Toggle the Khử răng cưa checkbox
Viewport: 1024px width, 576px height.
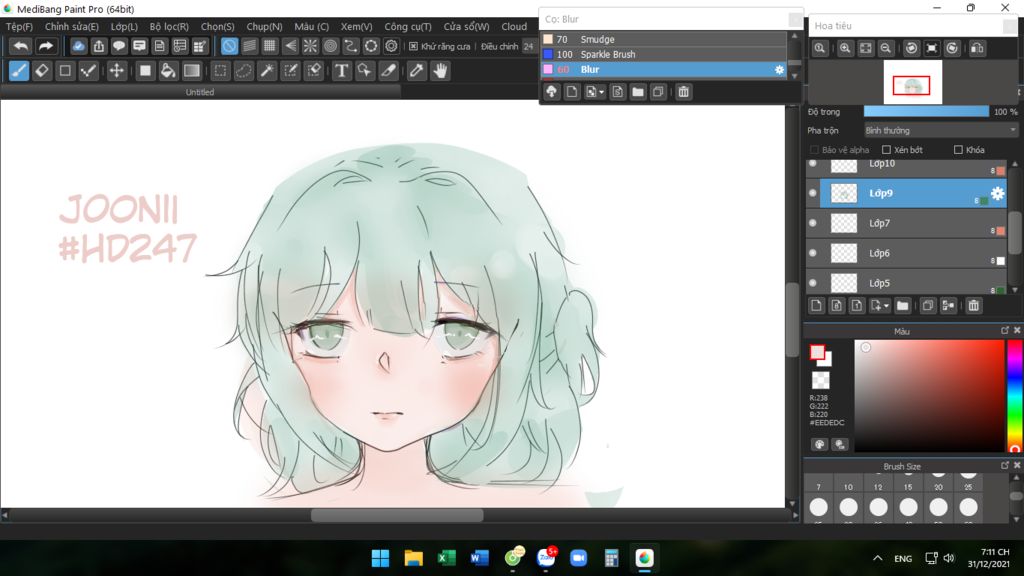pyautogui.click(x=413, y=46)
